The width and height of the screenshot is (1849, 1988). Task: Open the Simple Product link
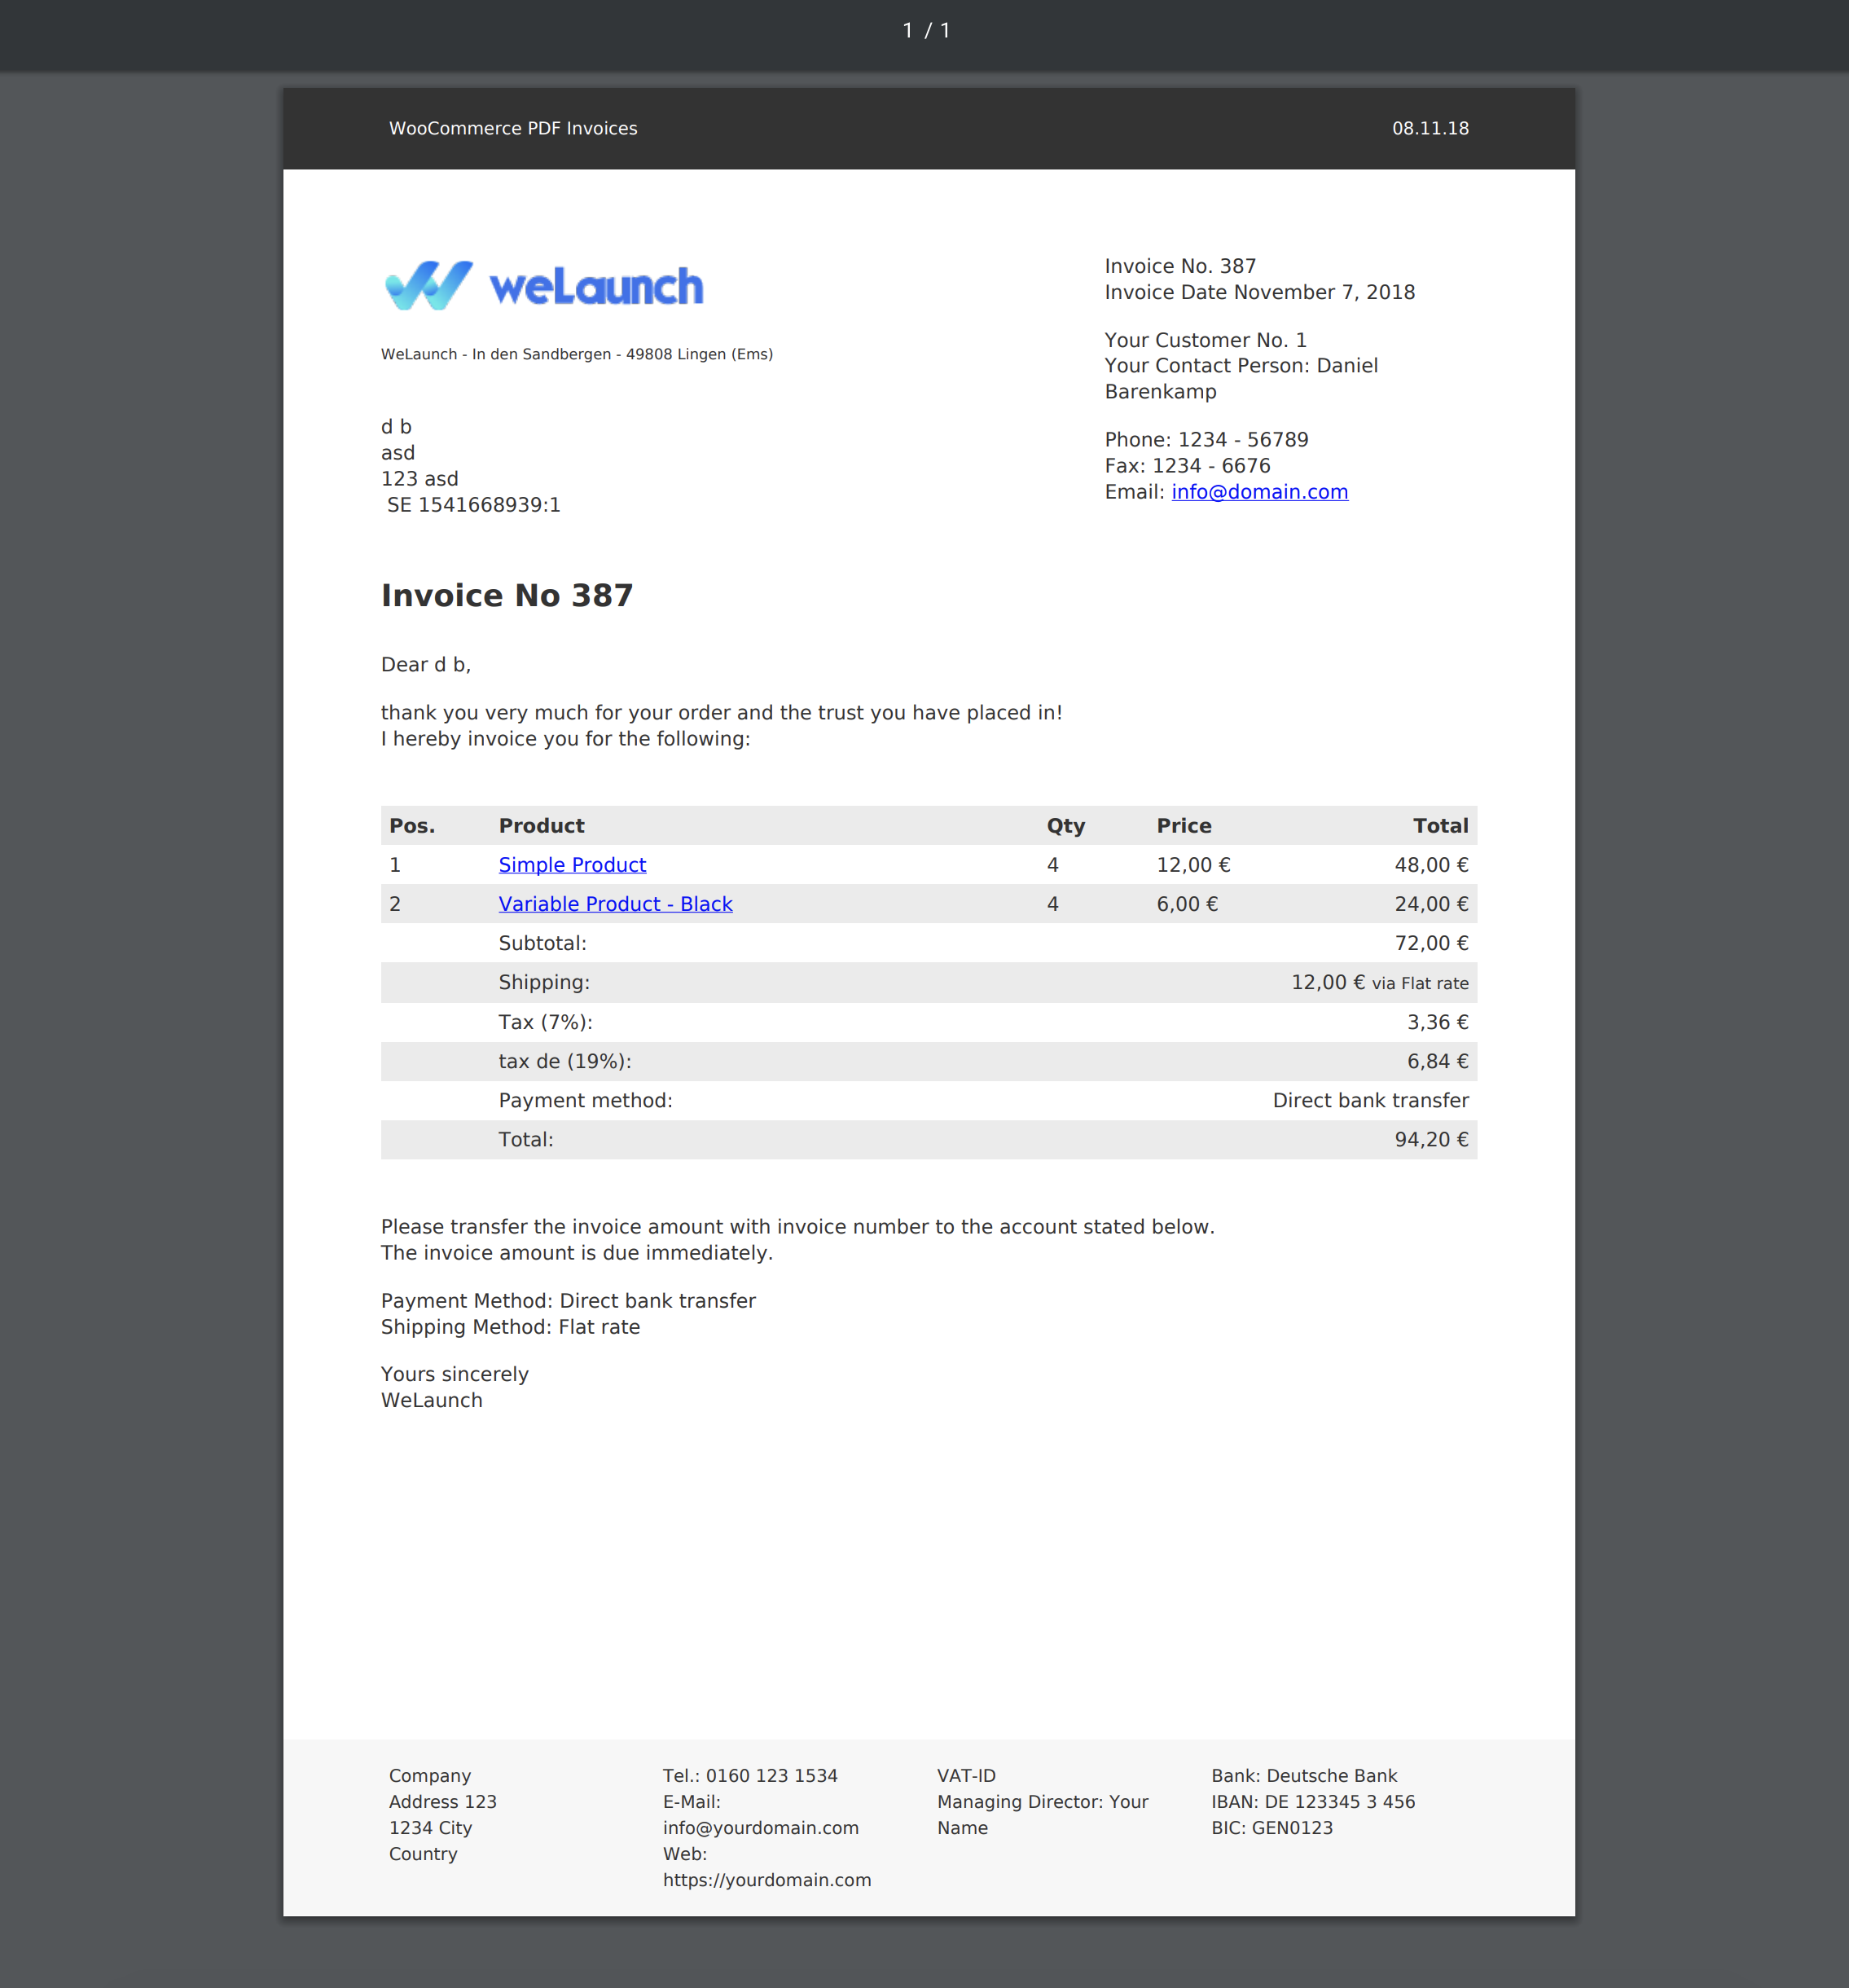572,865
